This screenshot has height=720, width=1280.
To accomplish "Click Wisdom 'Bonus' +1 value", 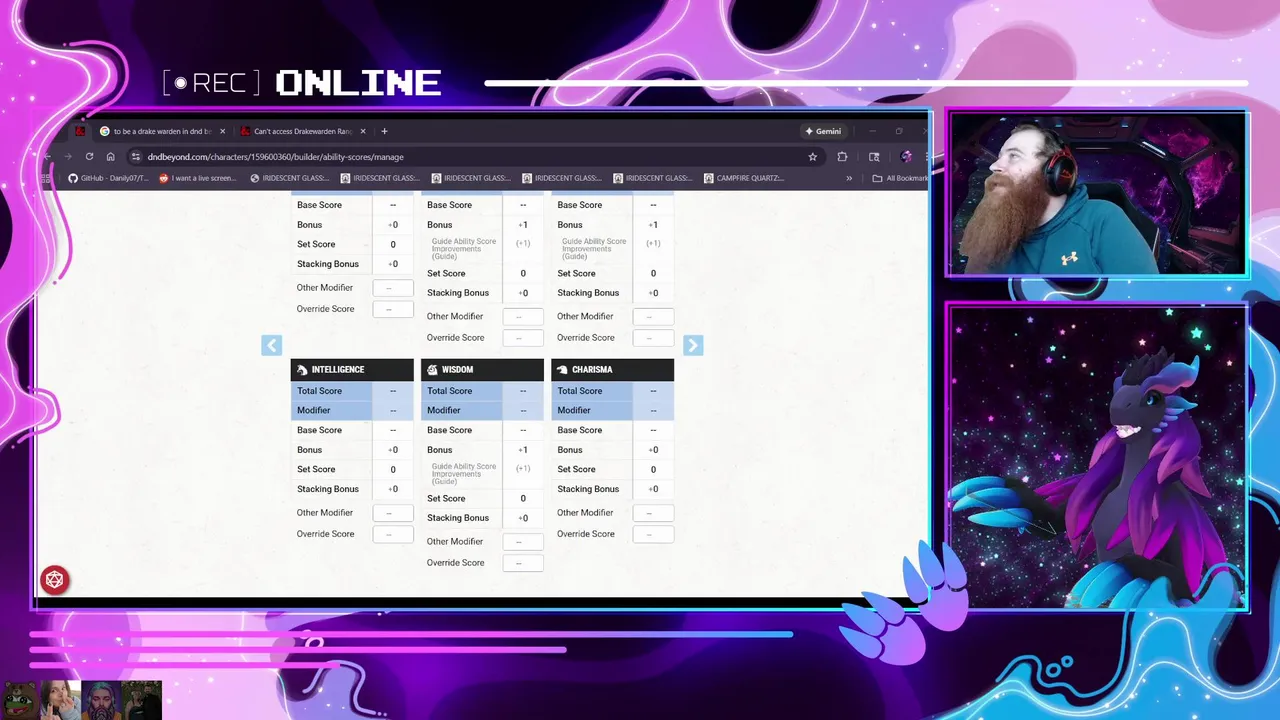I will click(523, 450).
